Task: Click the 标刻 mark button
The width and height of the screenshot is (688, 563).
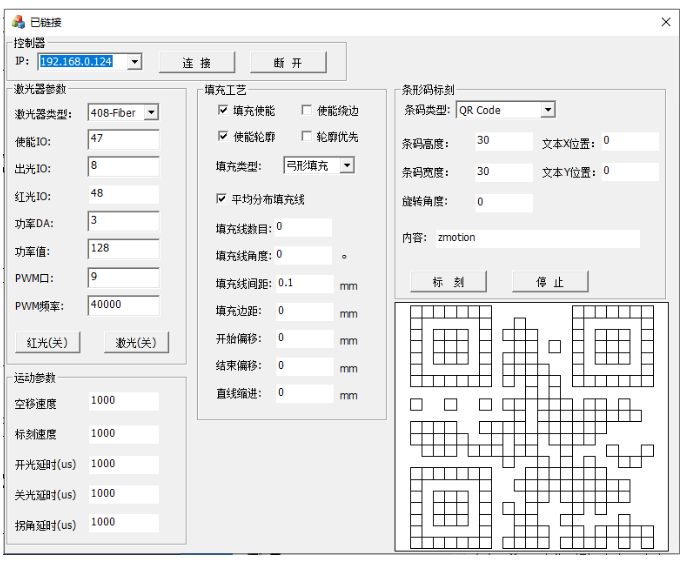Action: coord(448,282)
